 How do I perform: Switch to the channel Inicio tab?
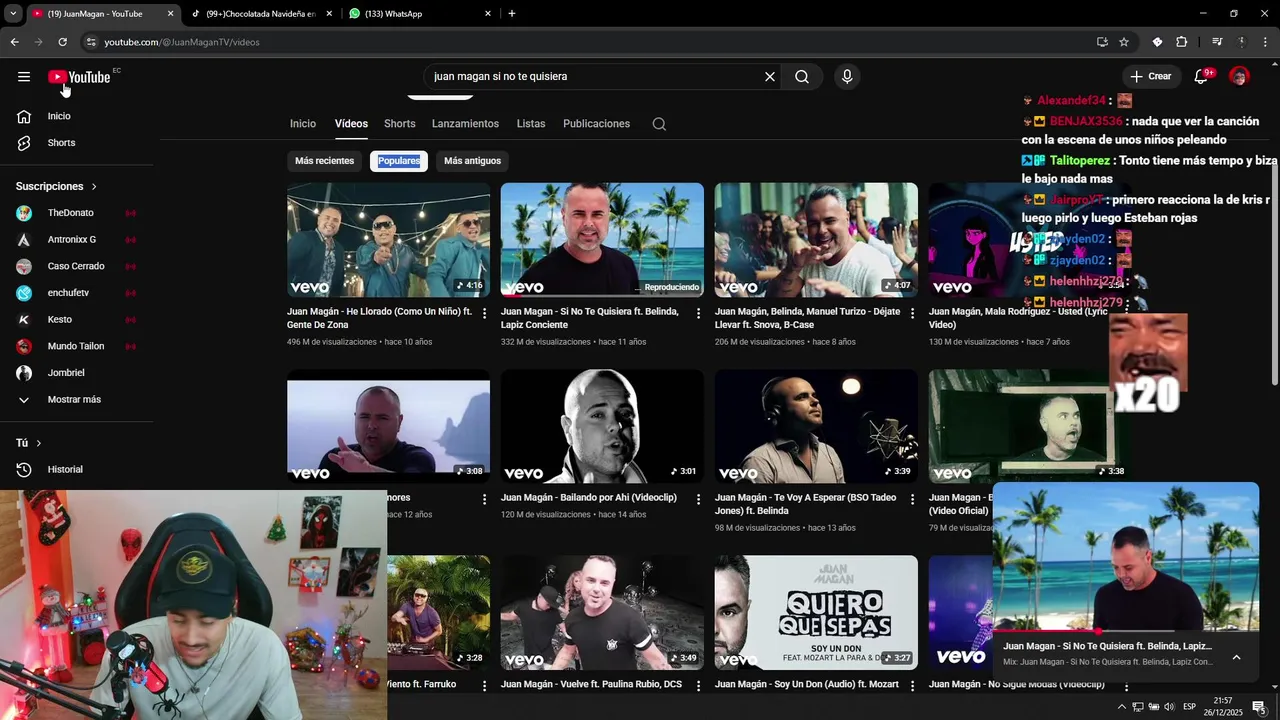click(x=303, y=124)
